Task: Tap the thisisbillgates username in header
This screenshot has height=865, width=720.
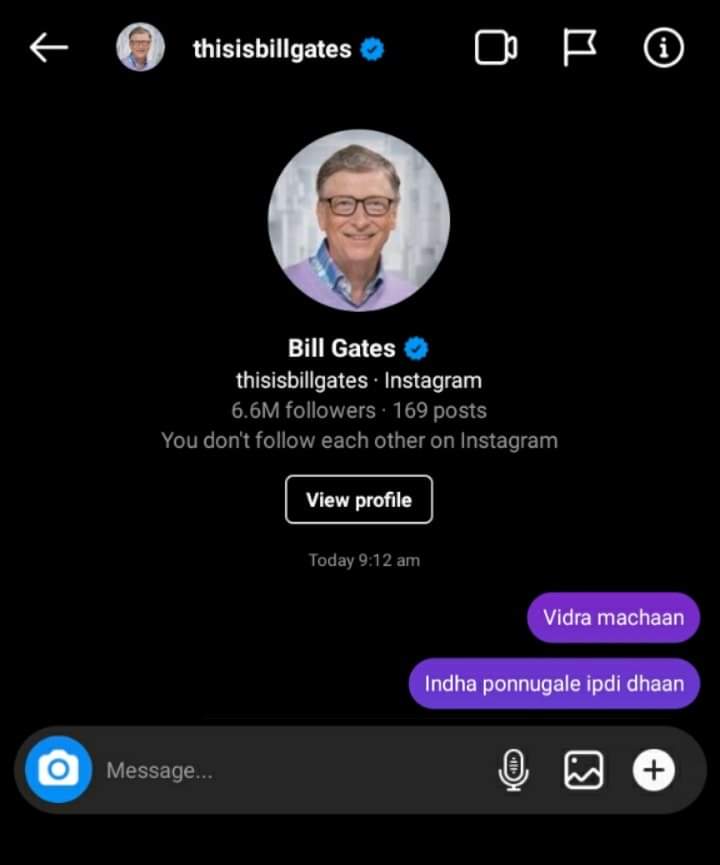Action: pyautogui.click(x=272, y=49)
